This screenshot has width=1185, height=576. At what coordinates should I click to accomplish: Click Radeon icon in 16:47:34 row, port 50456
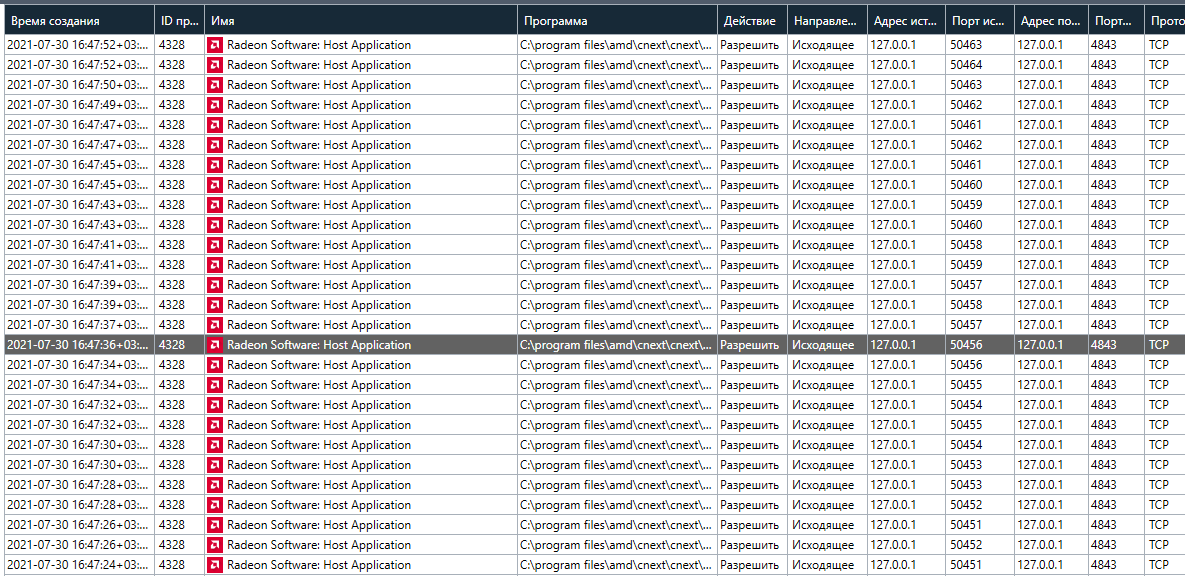215,365
